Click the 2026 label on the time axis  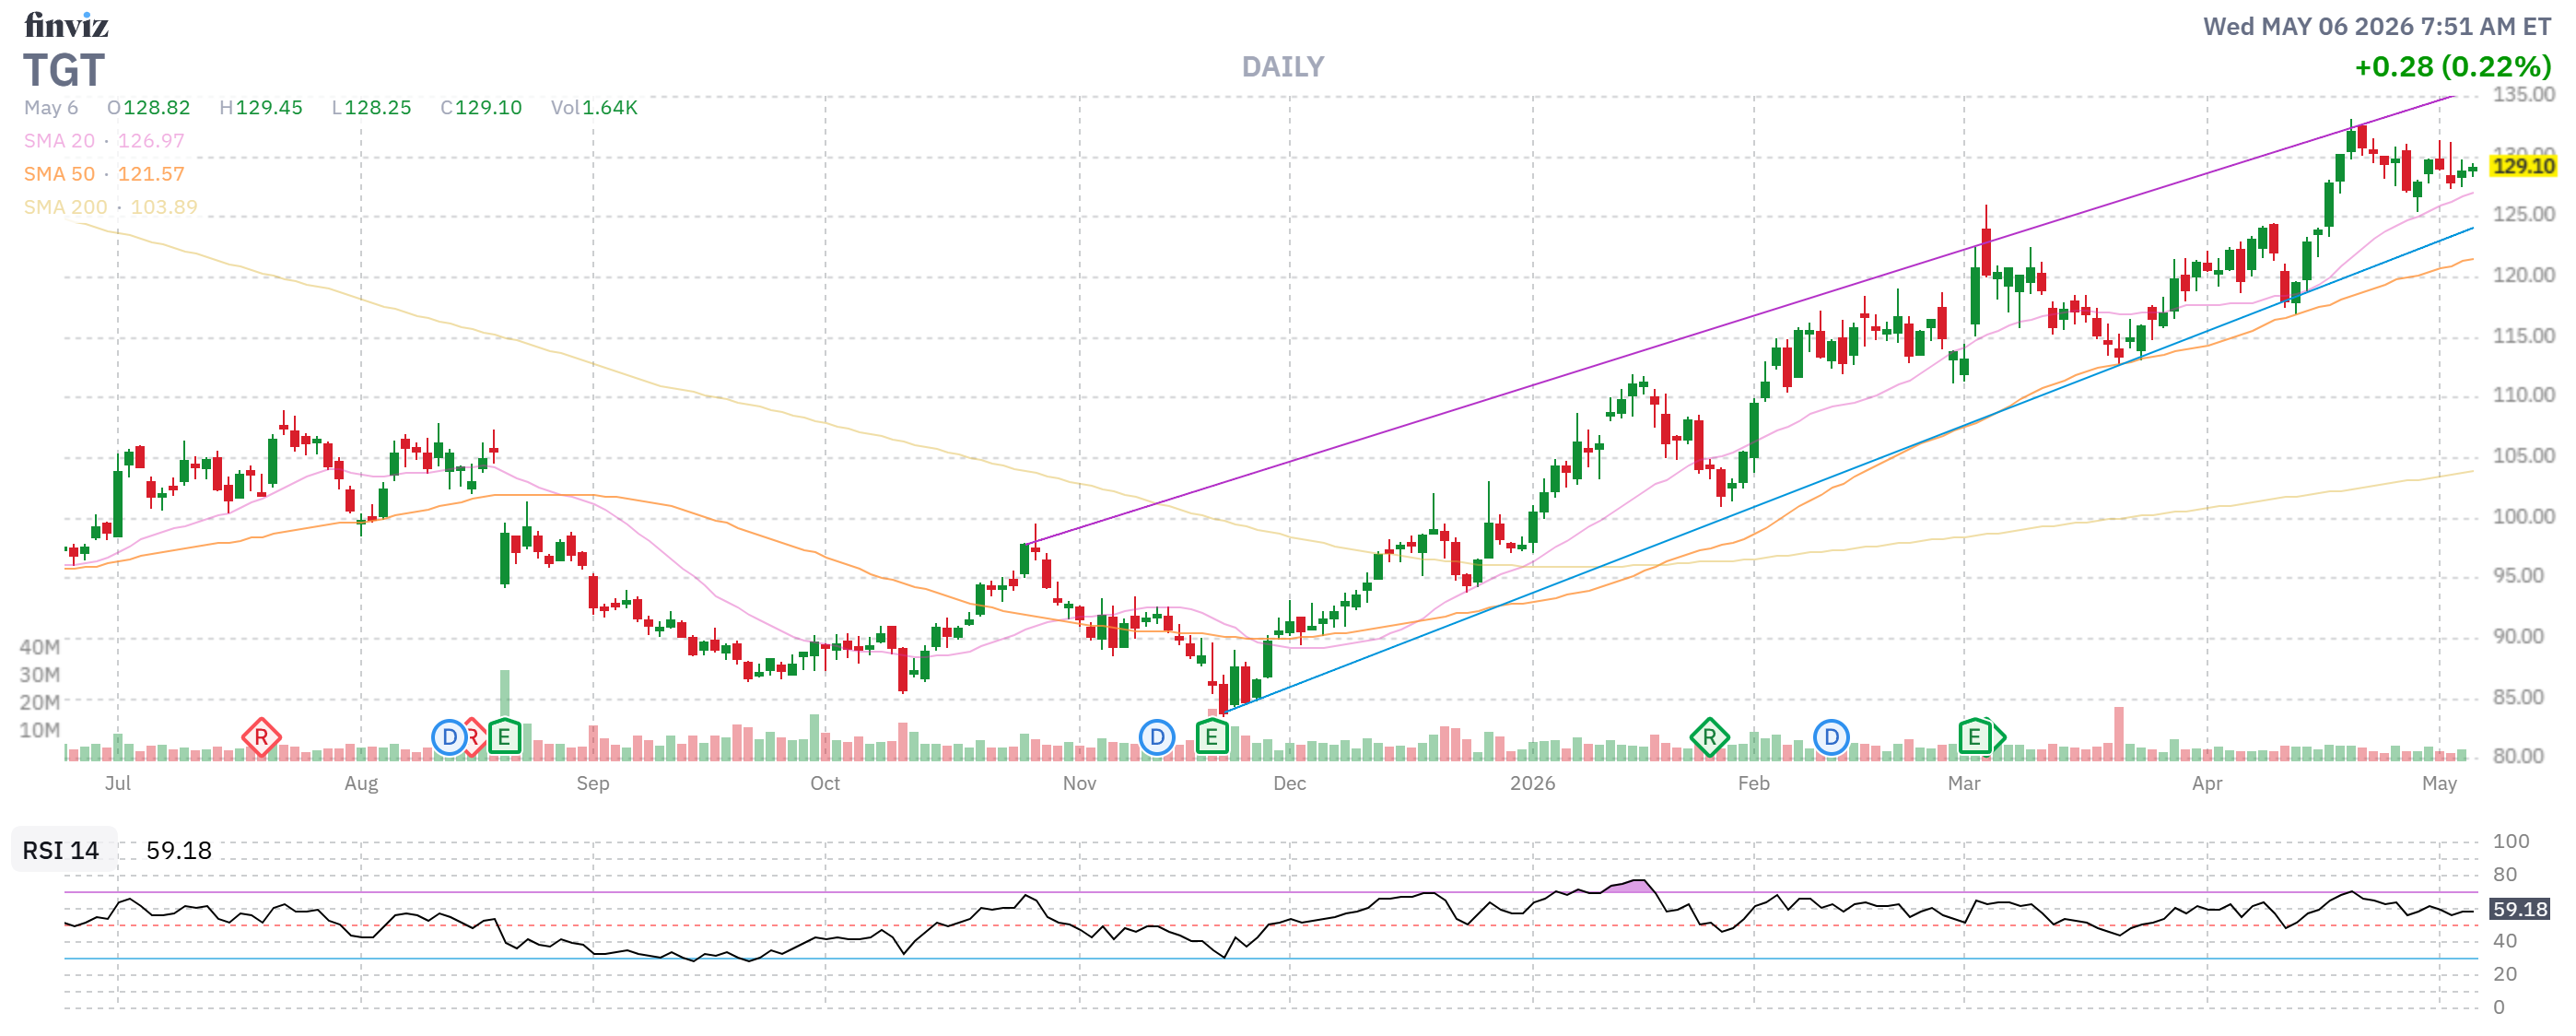1533,784
